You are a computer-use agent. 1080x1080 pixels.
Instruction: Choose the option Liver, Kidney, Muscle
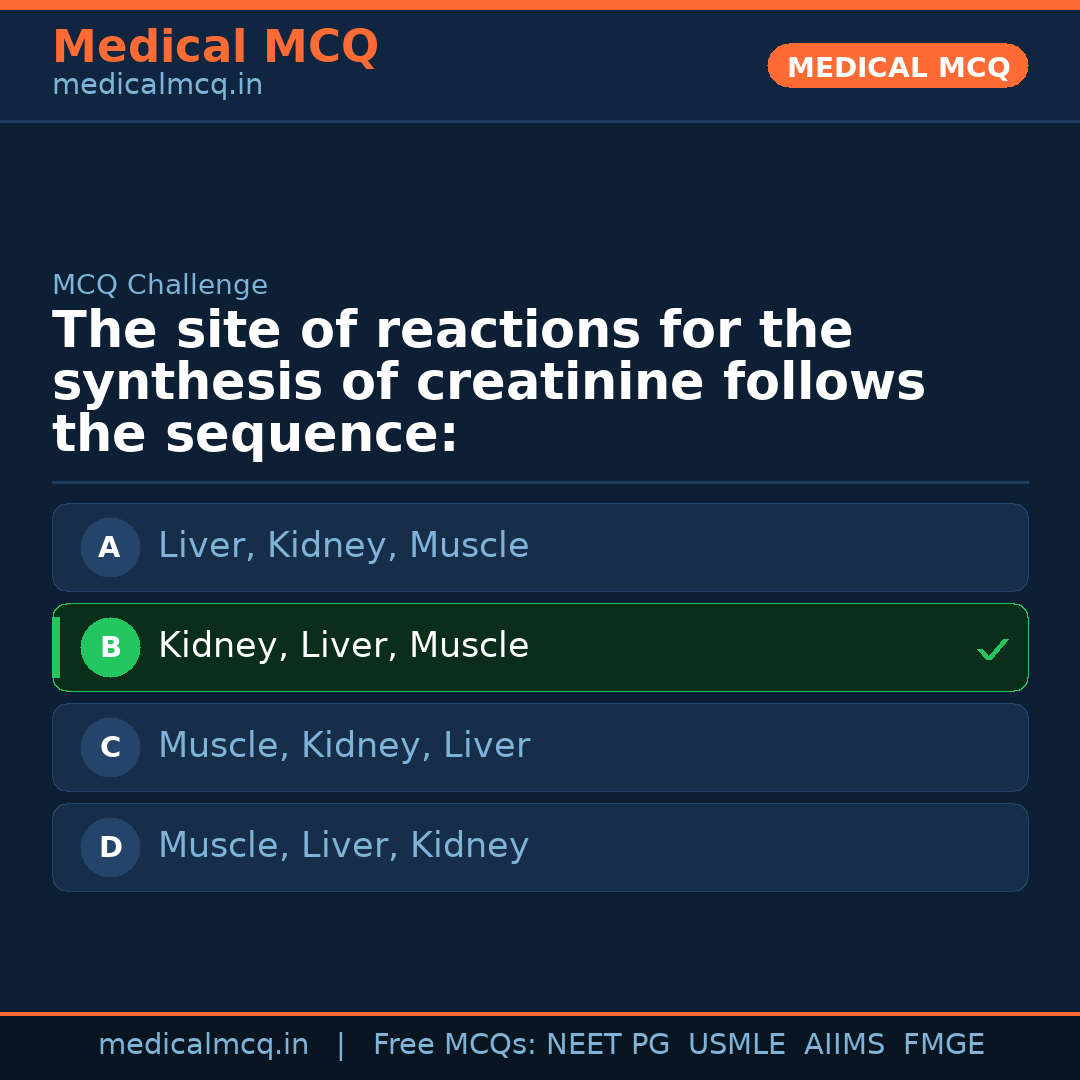point(343,546)
